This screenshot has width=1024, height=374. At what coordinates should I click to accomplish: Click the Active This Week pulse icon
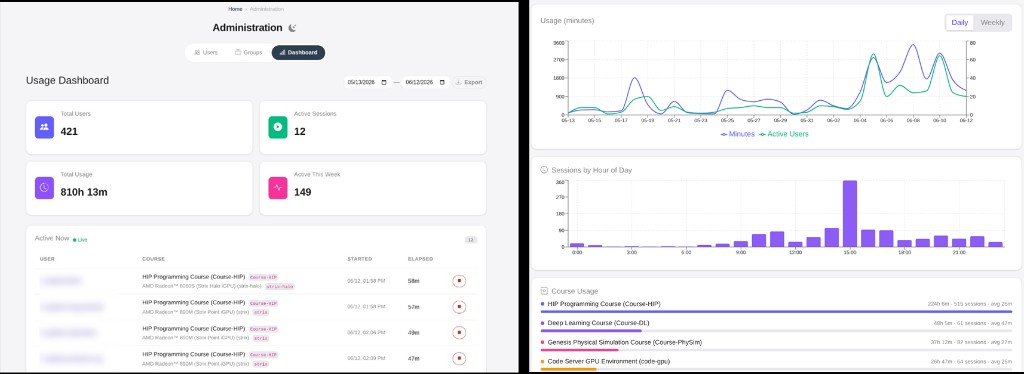[x=278, y=187]
